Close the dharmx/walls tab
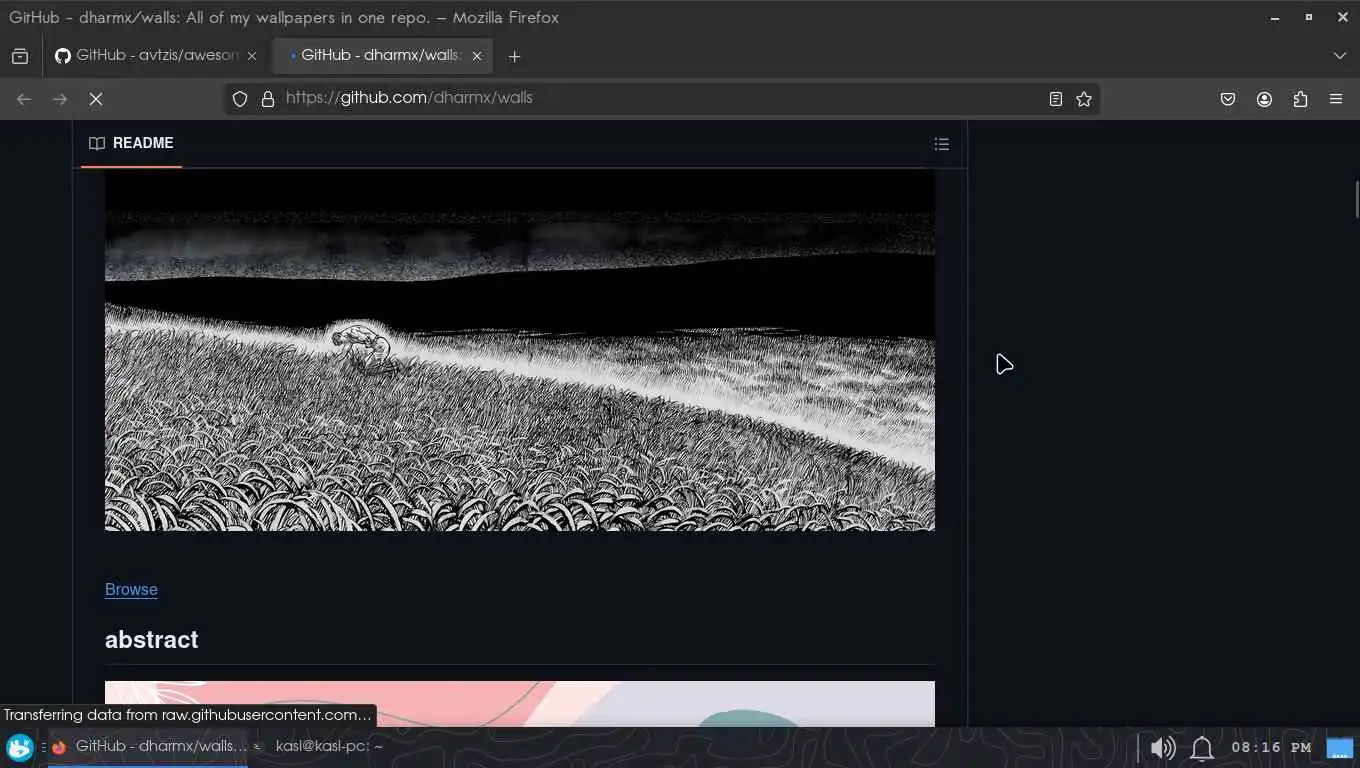 click(477, 56)
